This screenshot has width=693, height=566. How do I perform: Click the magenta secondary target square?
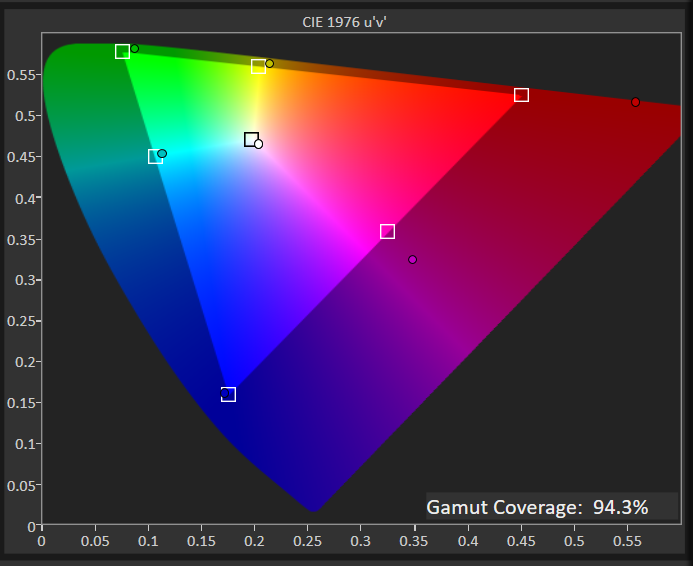point(387,232)
